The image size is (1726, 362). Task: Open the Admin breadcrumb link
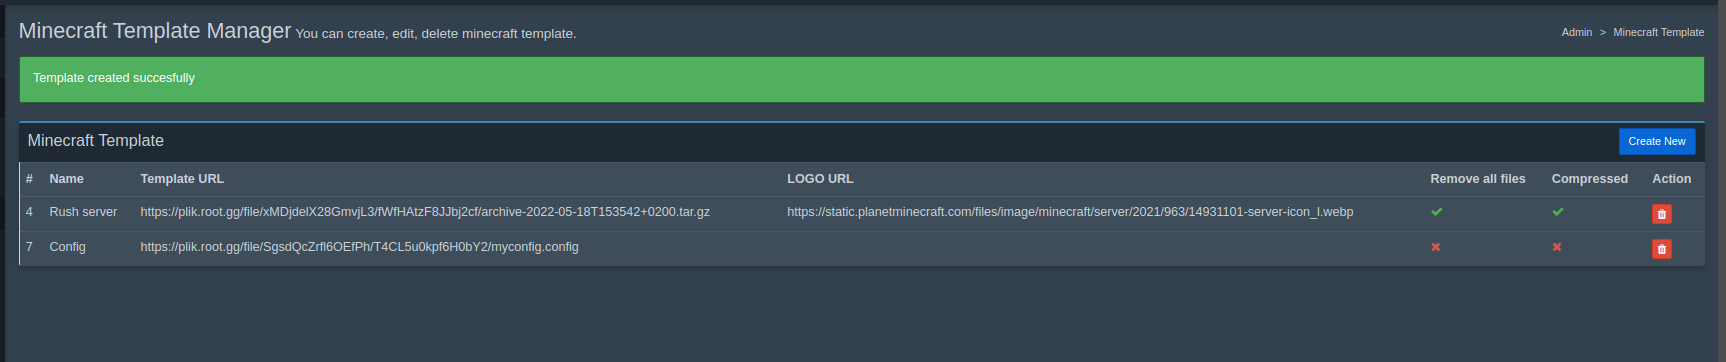click(1576, 32)
